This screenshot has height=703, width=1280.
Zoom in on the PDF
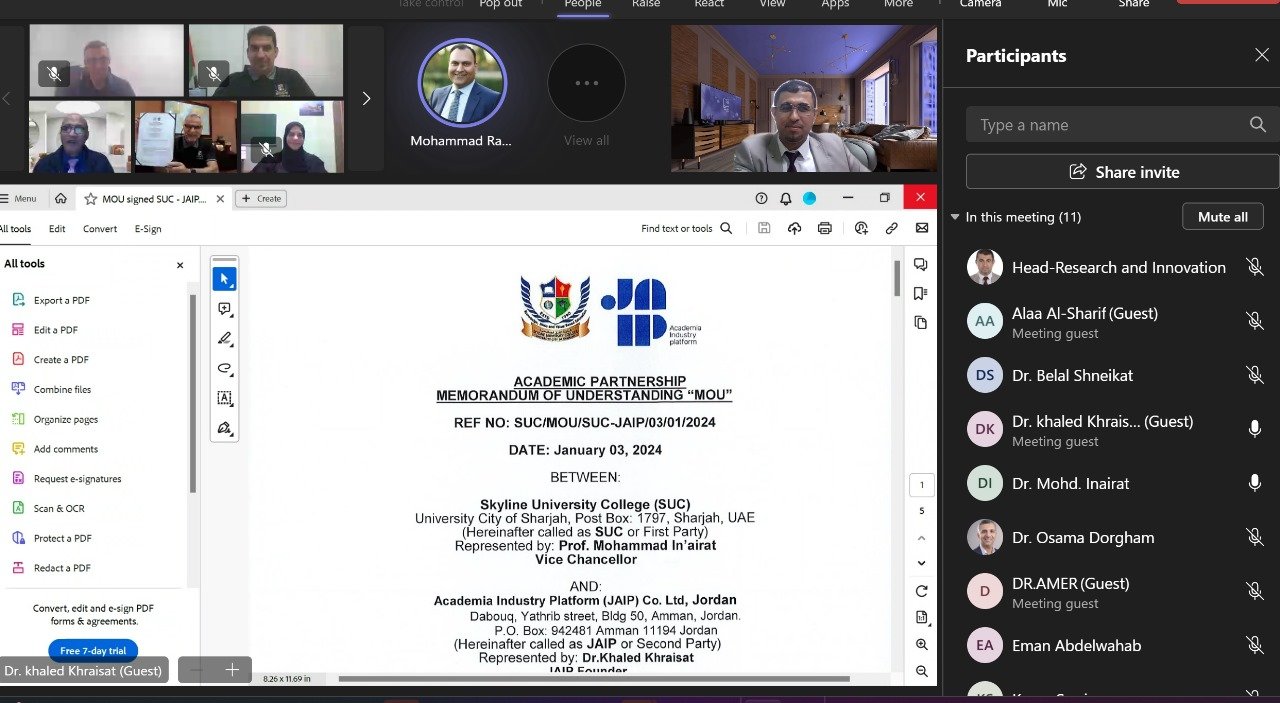click(922, 645)
